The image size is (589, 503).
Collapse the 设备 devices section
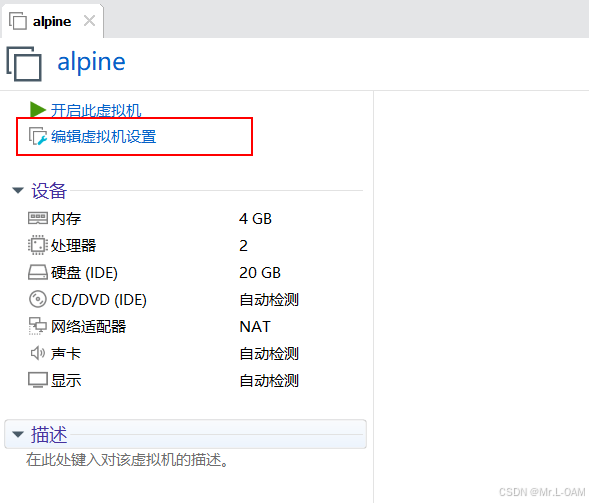[x=18, y=190]
